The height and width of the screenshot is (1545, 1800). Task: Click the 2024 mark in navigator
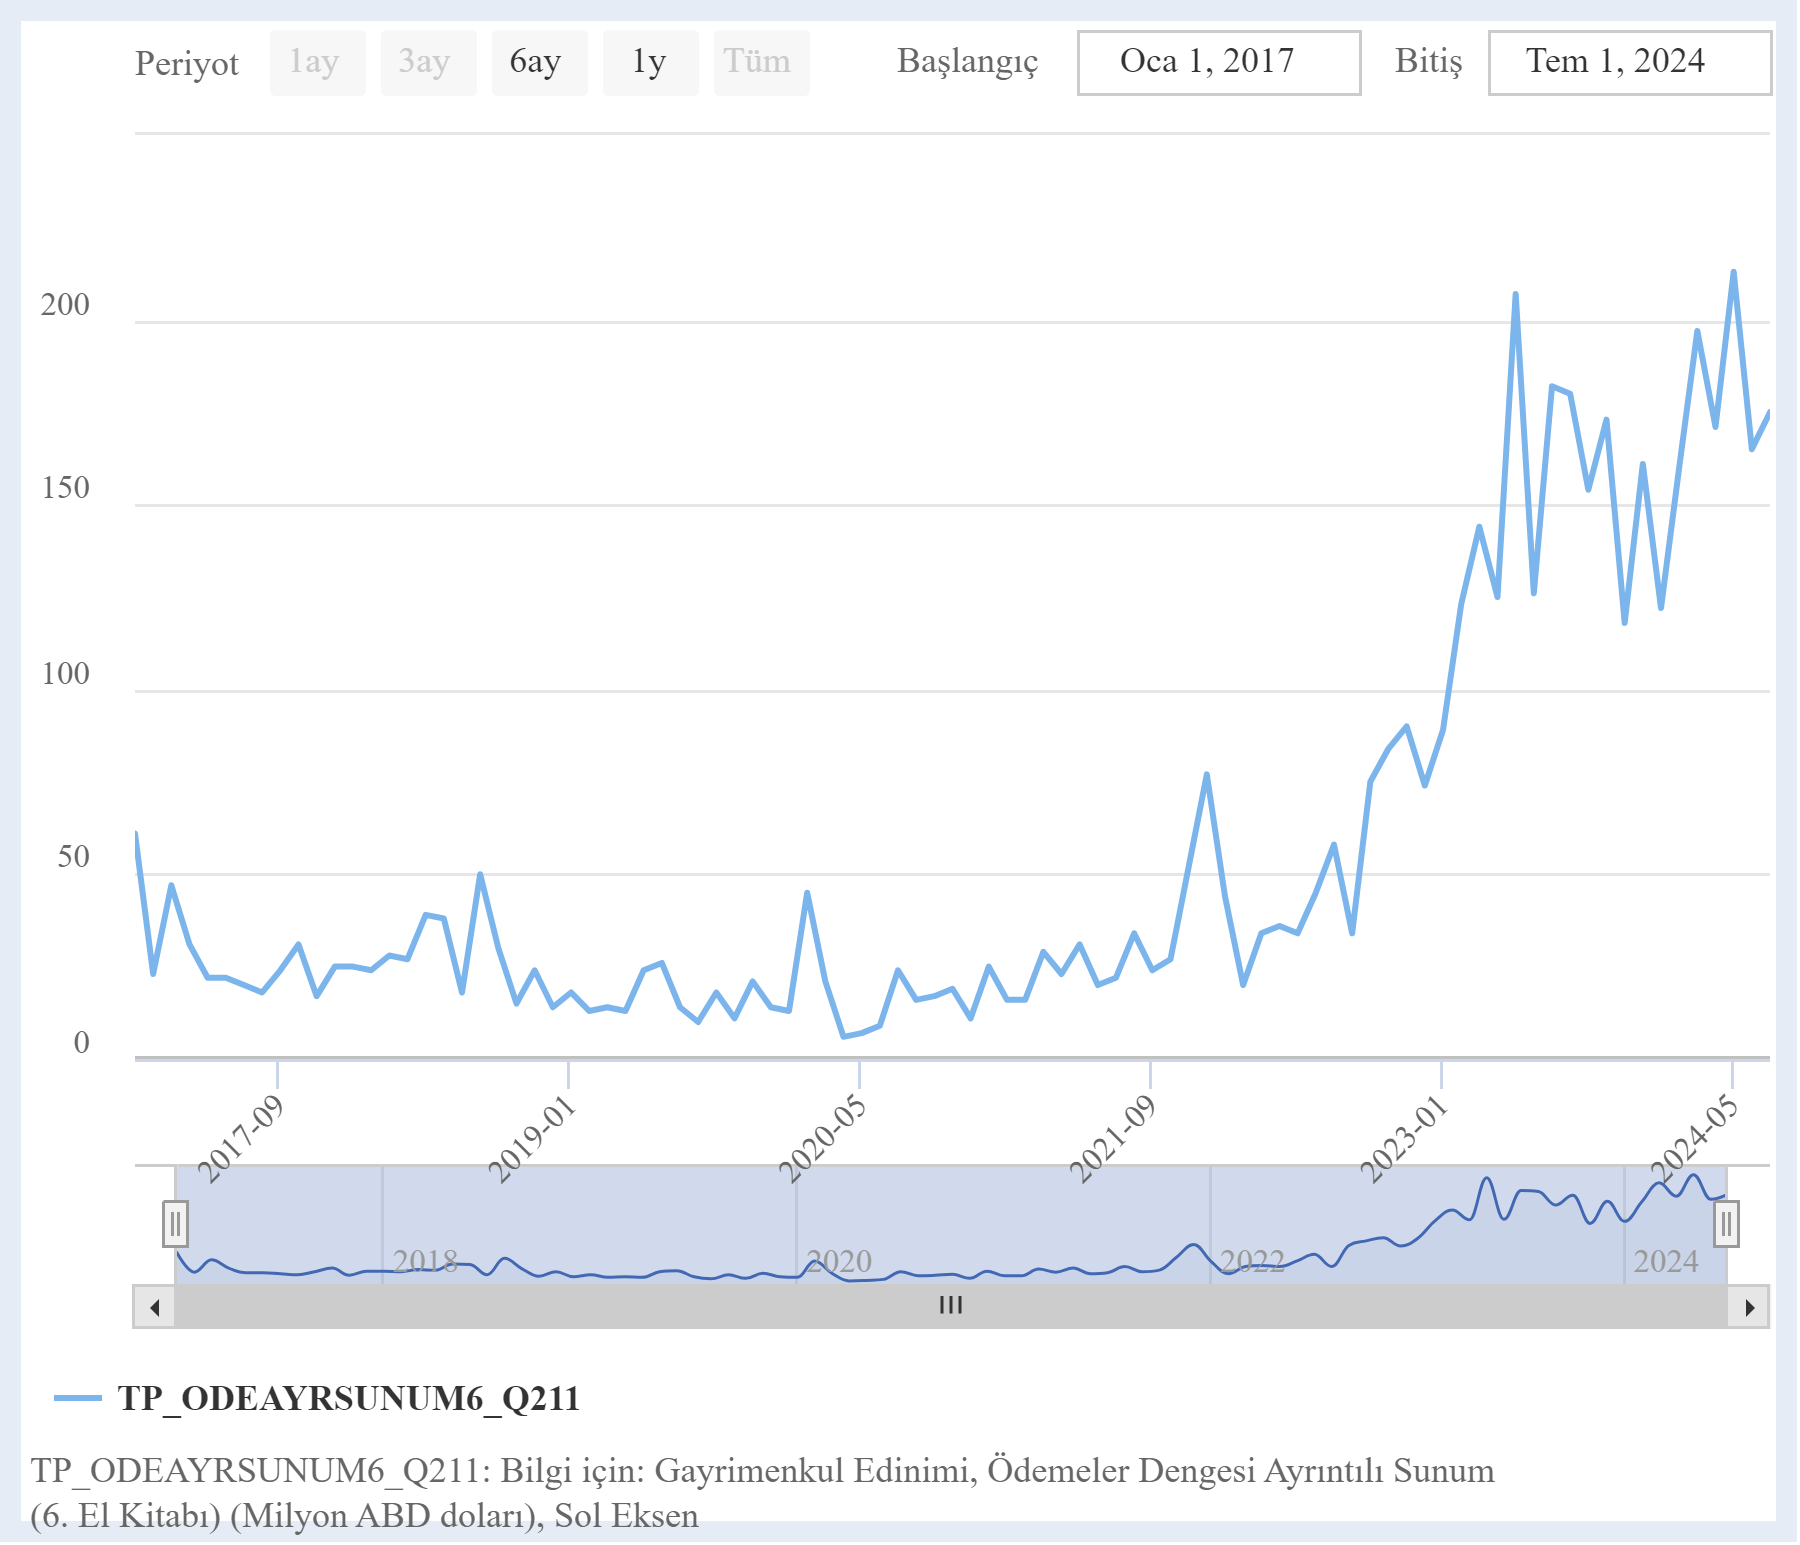tap(1666, 1261)
